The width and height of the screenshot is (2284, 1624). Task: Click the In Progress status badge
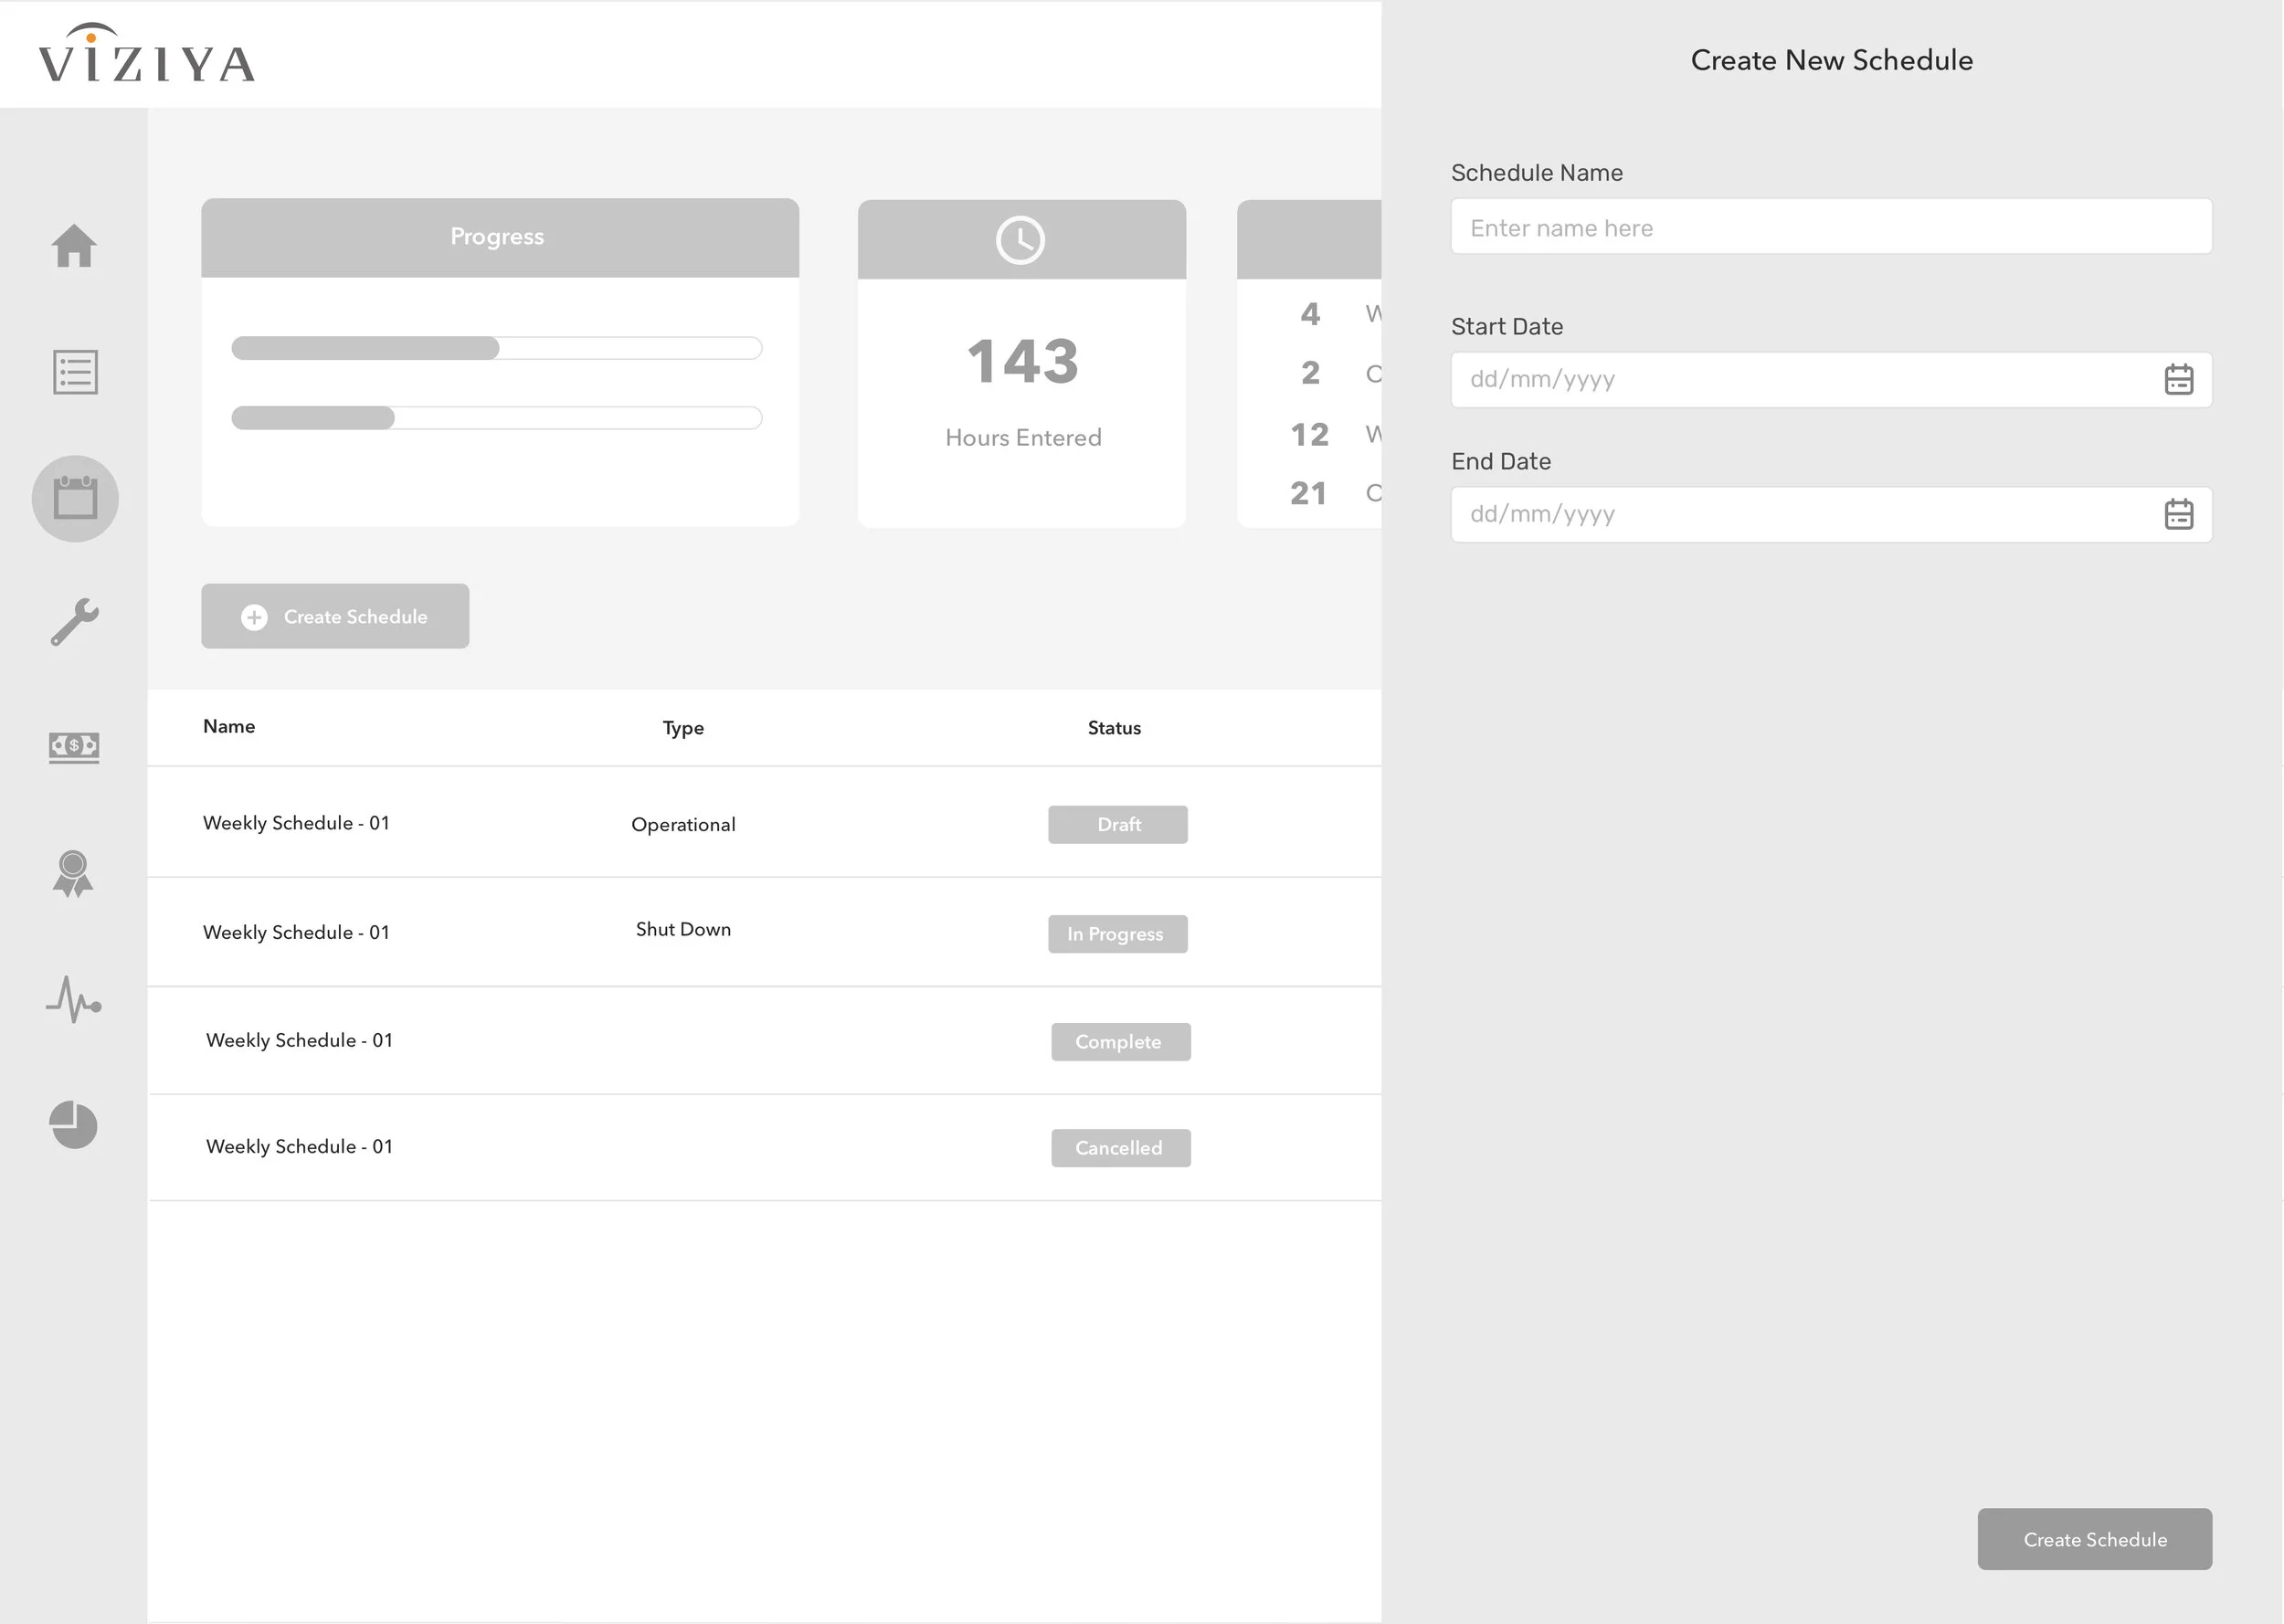pyautogui.click(x=1117, y=934)
